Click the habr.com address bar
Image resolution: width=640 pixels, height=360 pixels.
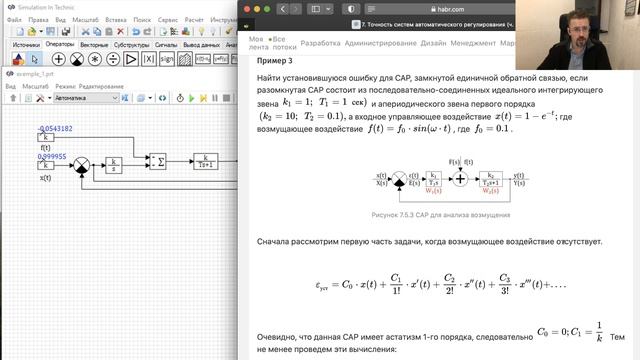[440, 9]
